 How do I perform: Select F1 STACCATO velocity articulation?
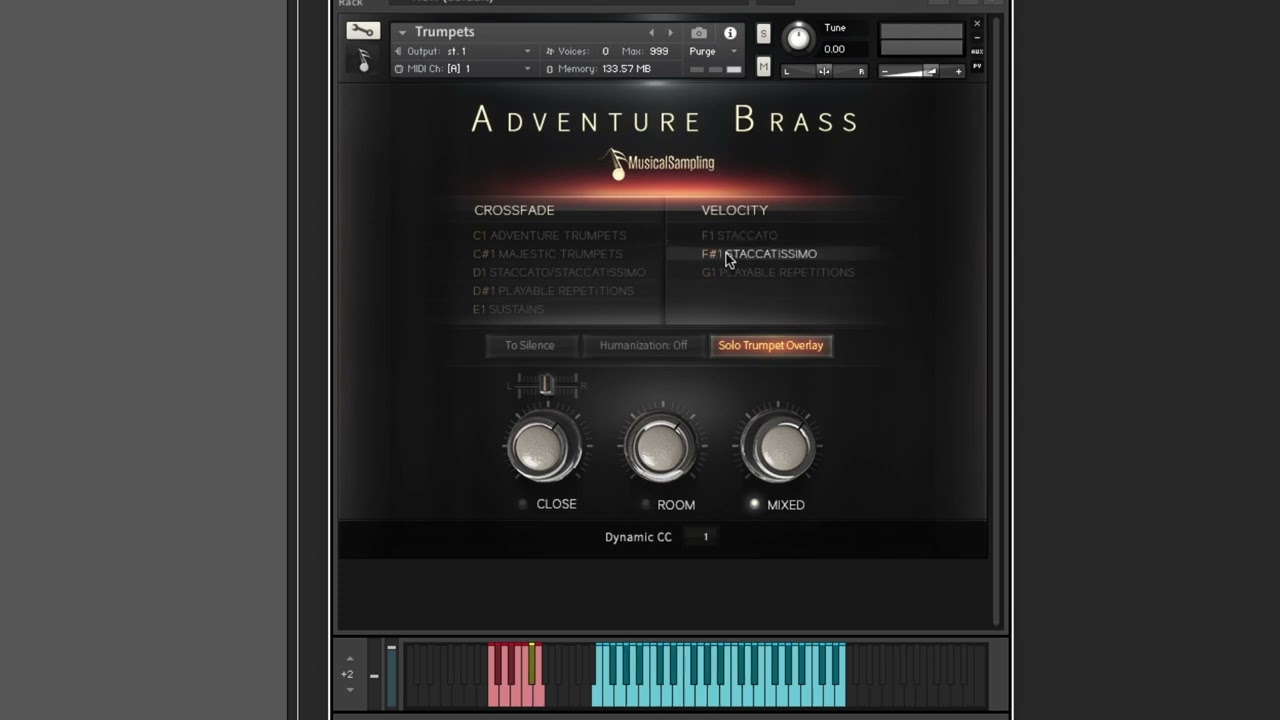pyautogui.click(x=739, y=235)
